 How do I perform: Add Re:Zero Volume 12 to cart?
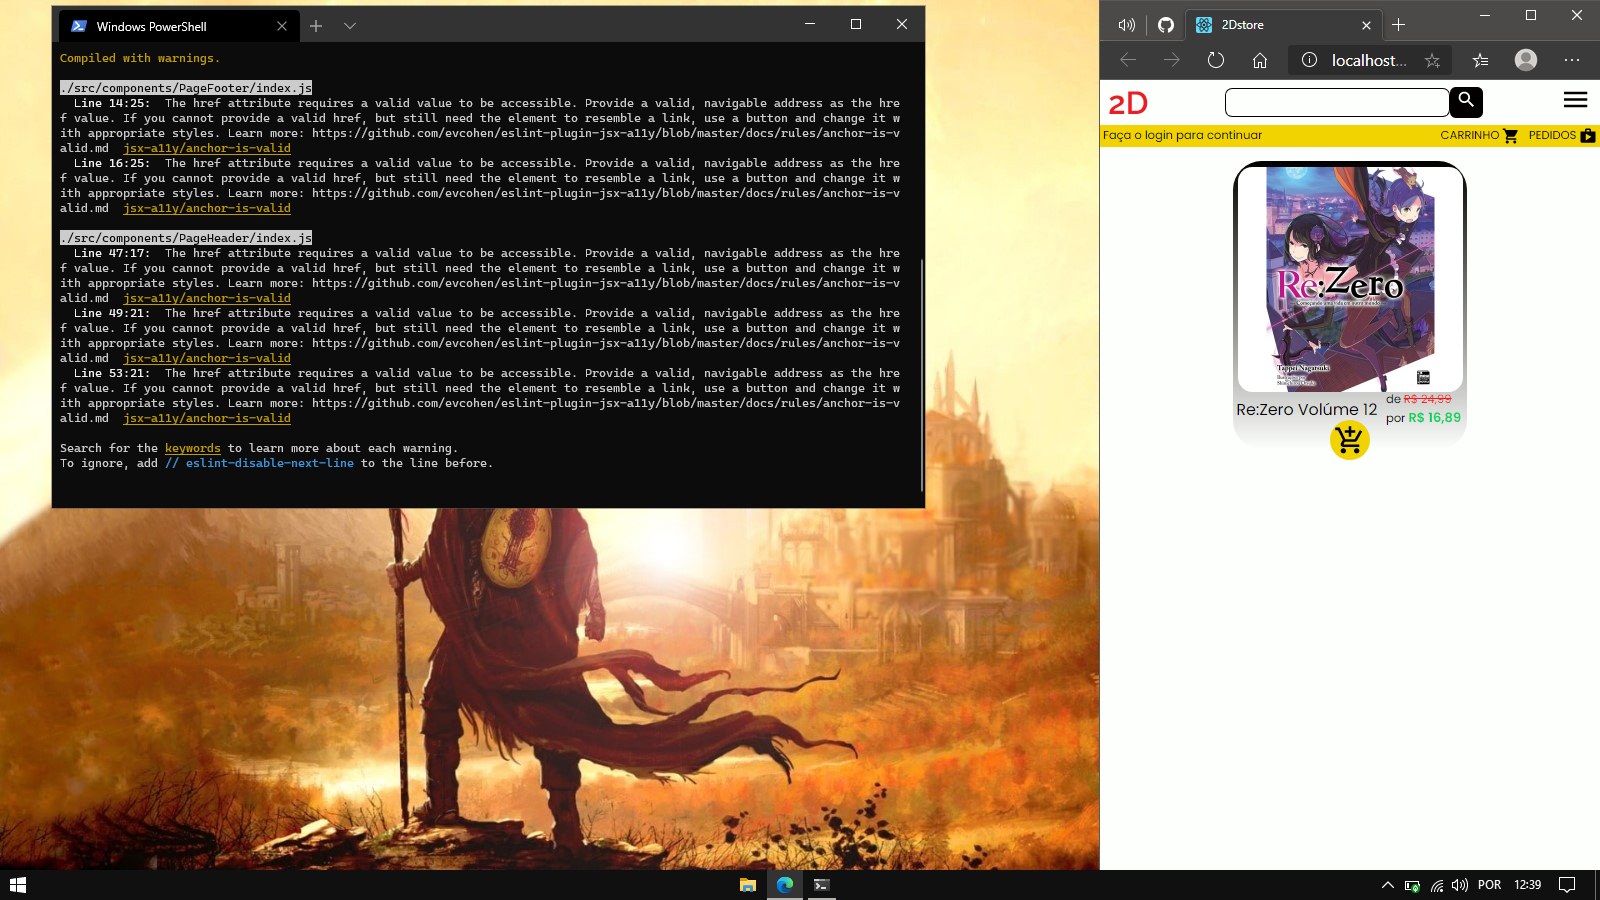[x=1349, y=439]
